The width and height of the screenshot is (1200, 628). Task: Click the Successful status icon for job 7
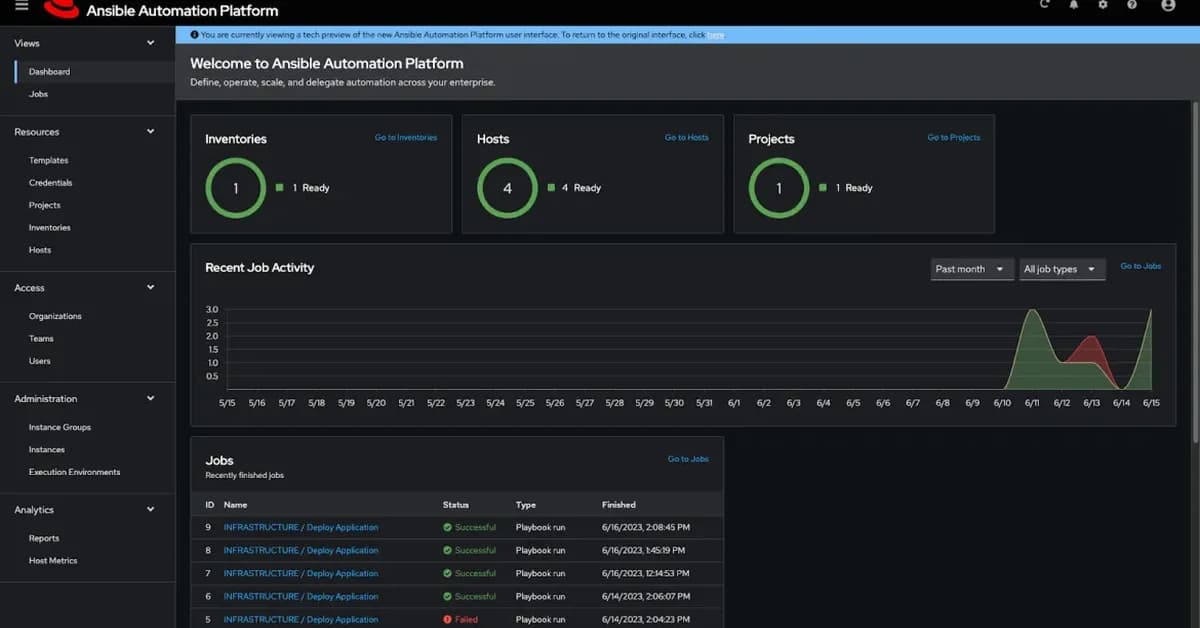pyautogui.click(x=448, y=573)
